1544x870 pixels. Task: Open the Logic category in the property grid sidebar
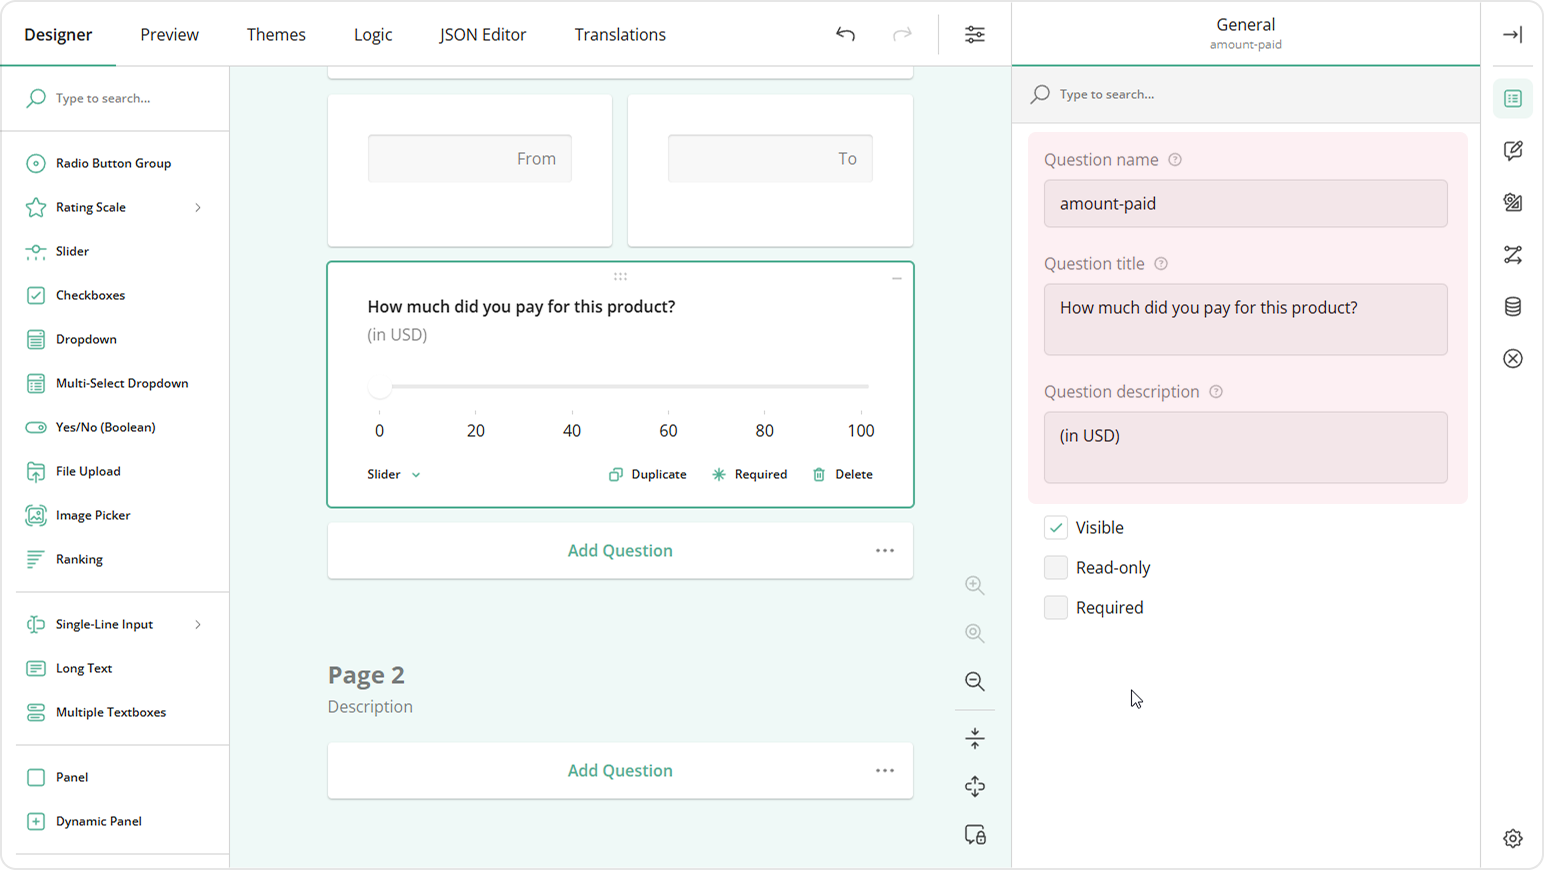1513,254
